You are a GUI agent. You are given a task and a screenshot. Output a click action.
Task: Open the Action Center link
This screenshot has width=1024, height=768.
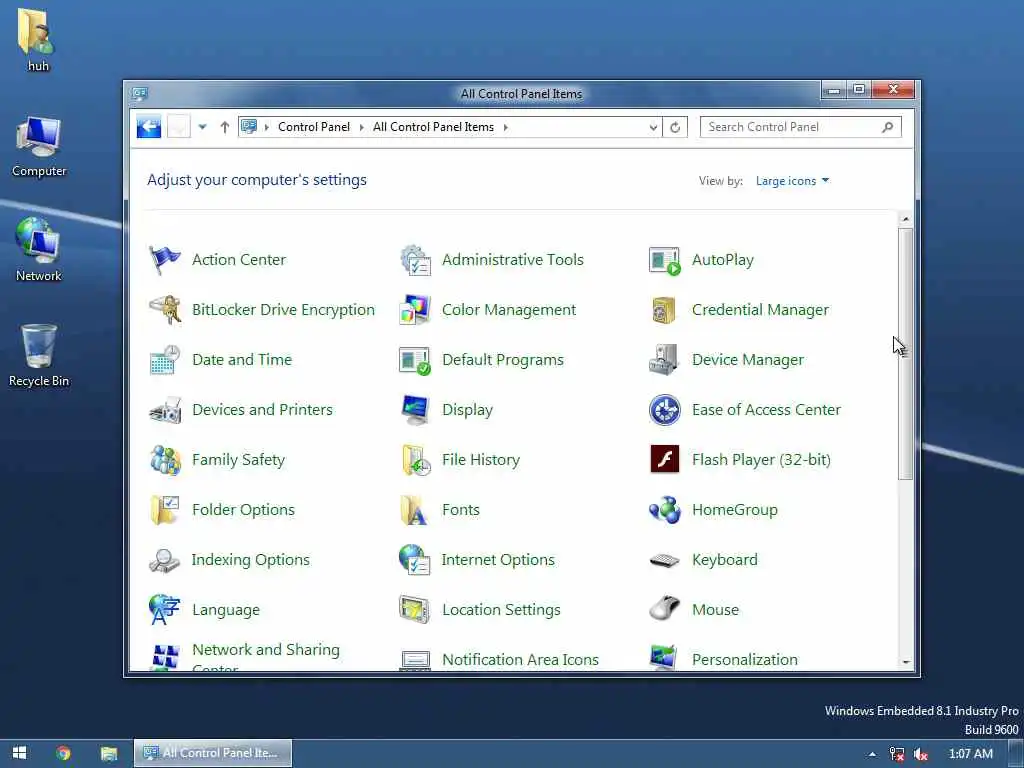coord(239,260)
